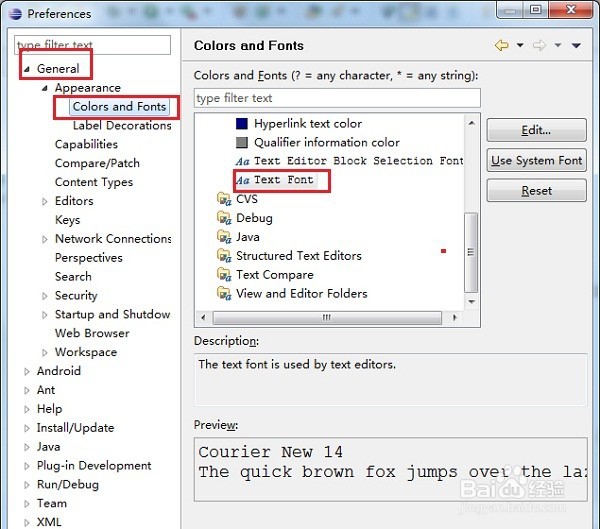Expand the Team preferences node
Screen dimensions: 600x529
pyautogui.click(x=27, y=504)
